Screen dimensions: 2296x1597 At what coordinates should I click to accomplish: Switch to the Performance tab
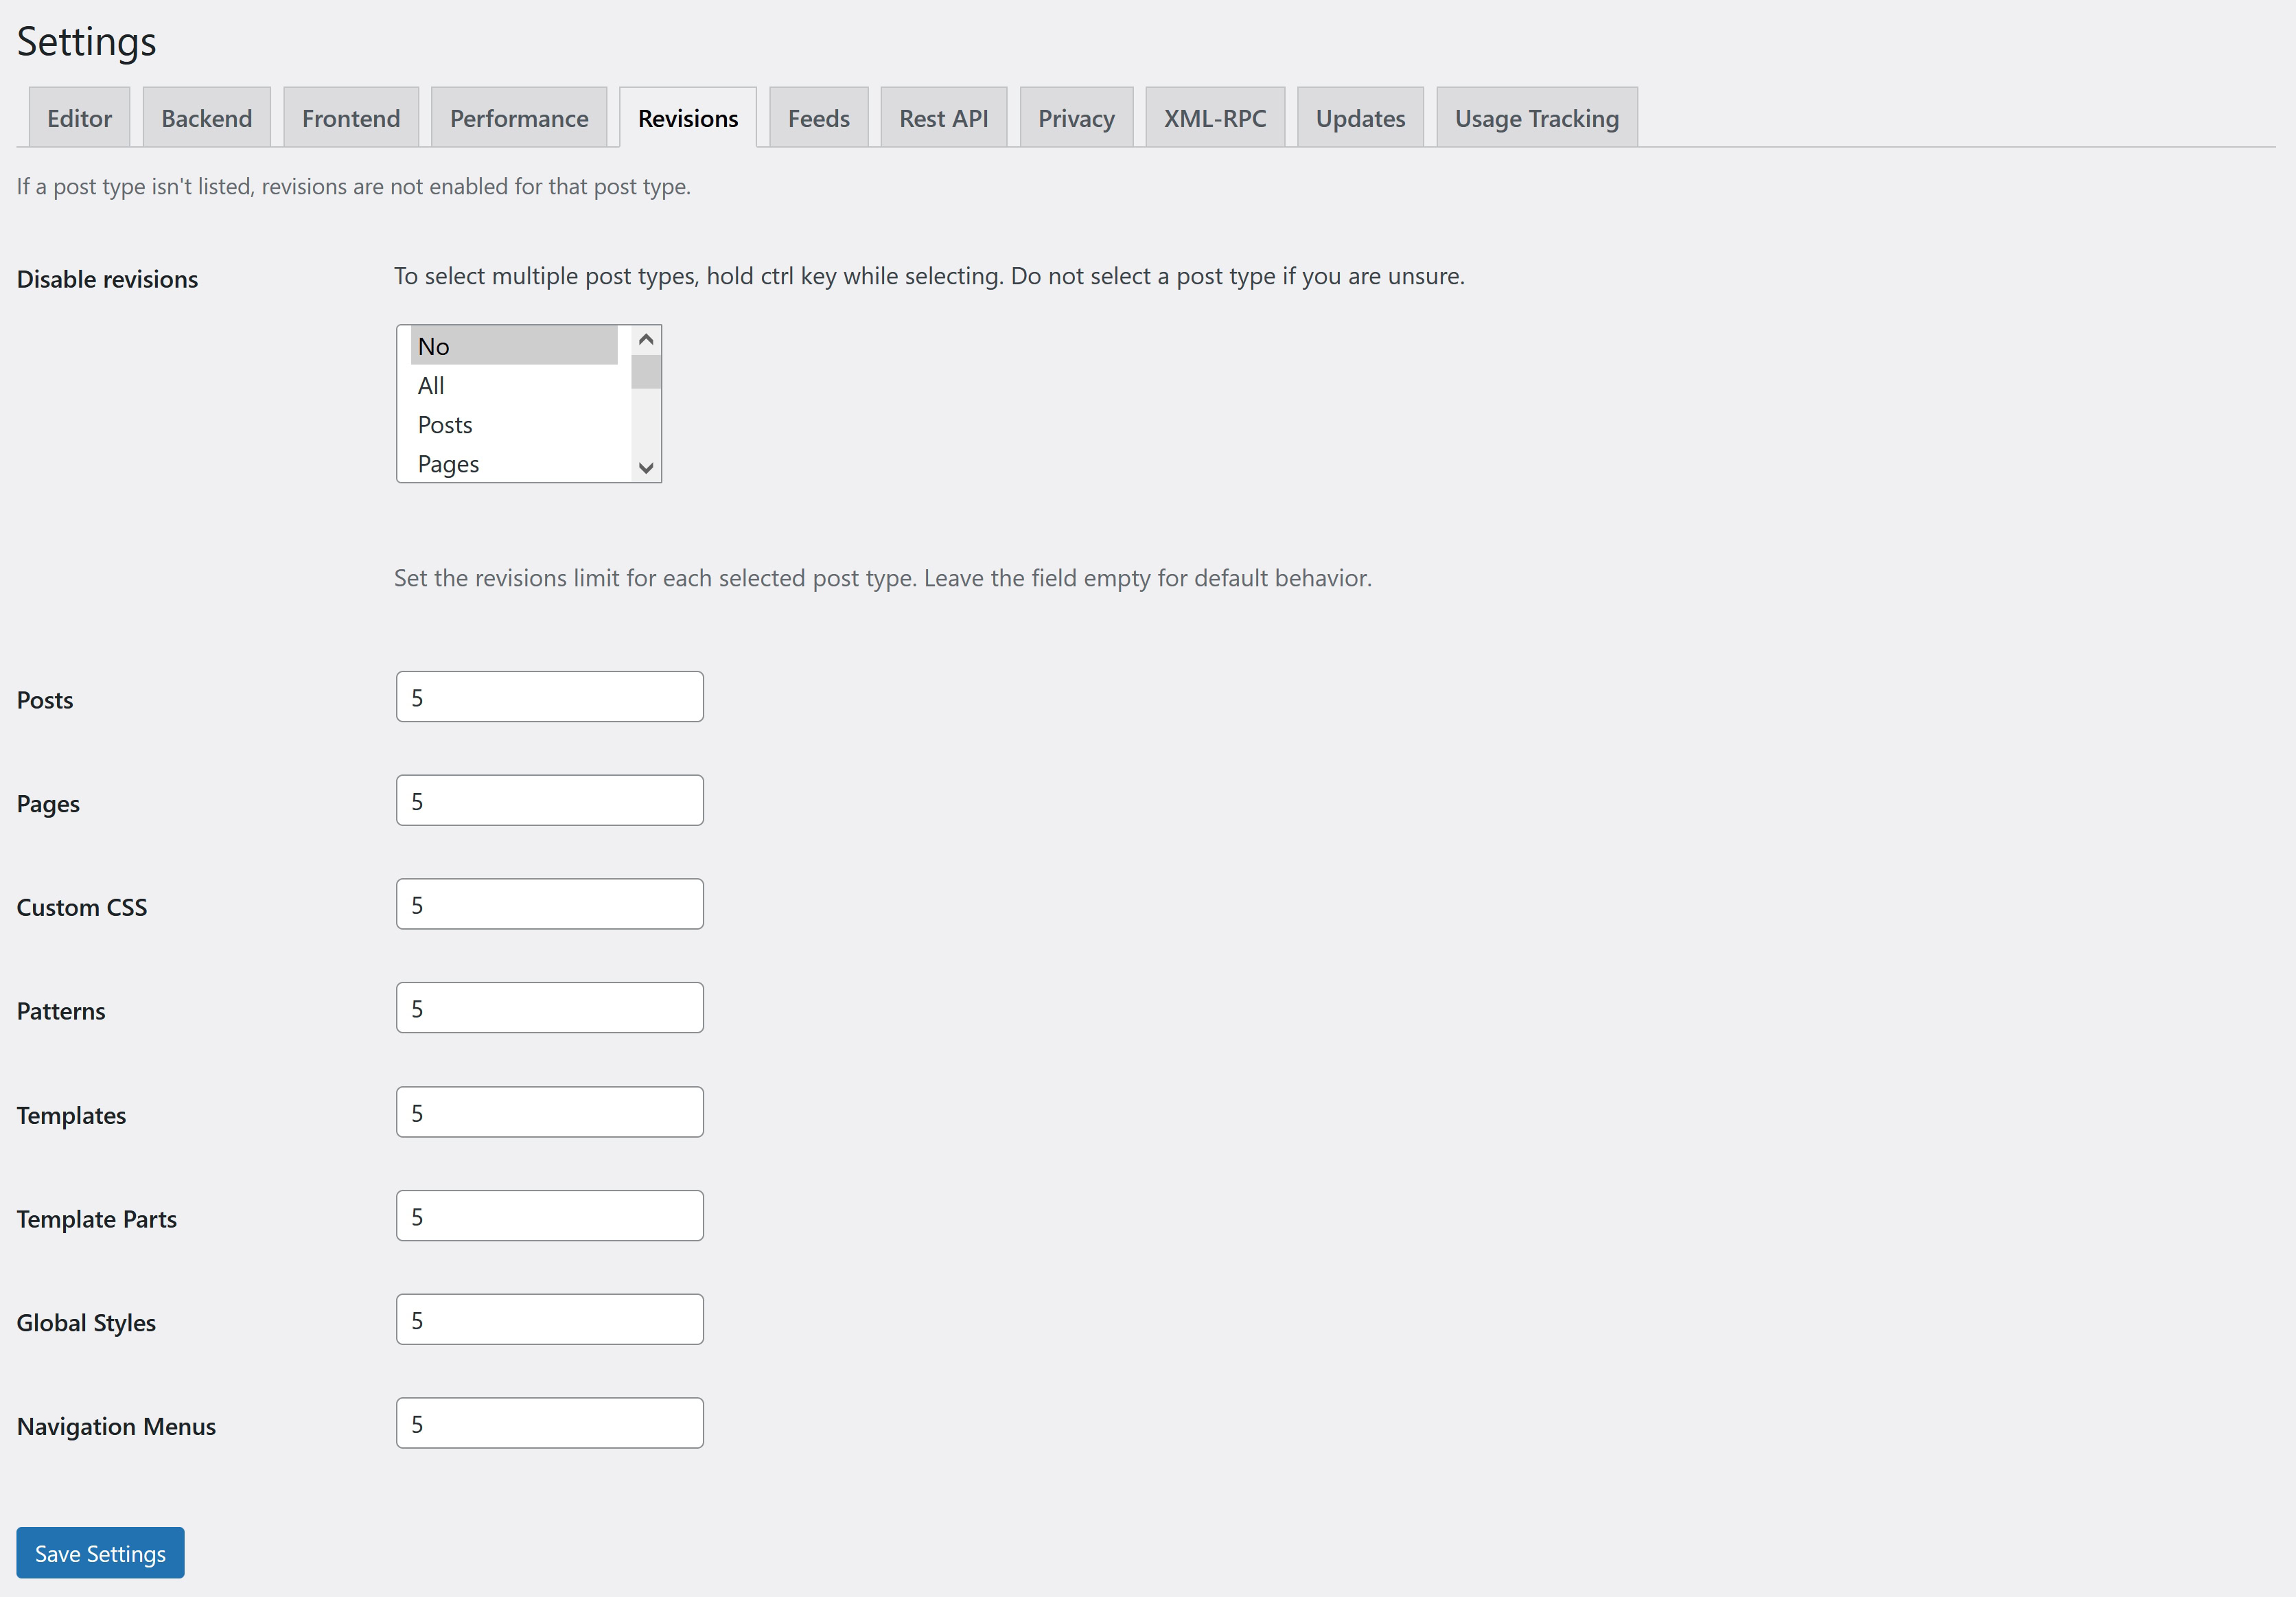pyautogui.click(x=518, y=117)
